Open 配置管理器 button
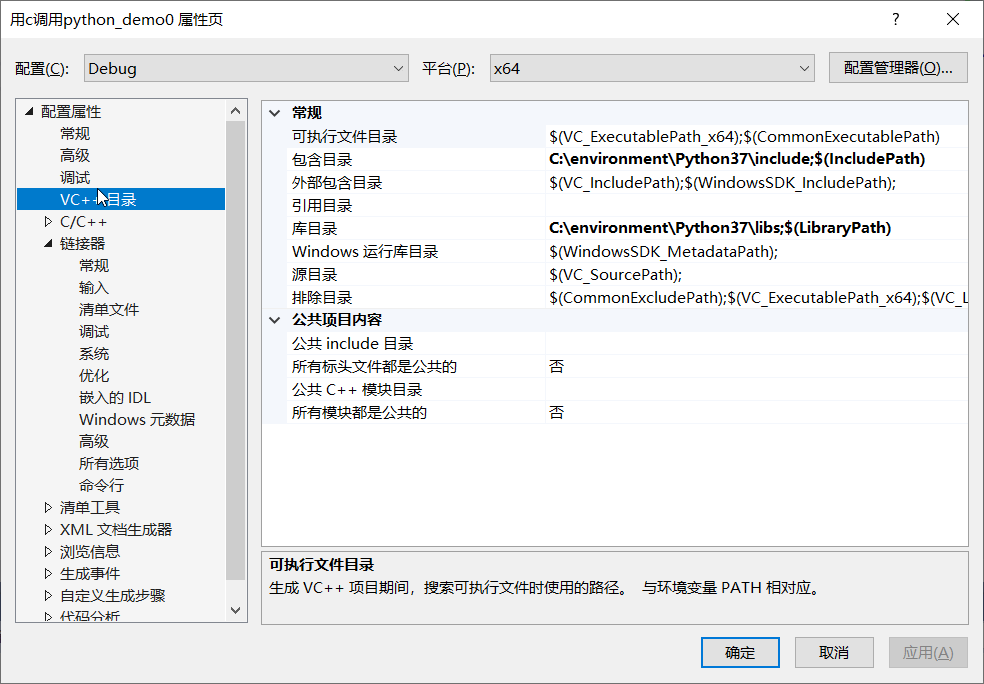The width and height of the screenshot is (984, 684). tap(897, 68)
